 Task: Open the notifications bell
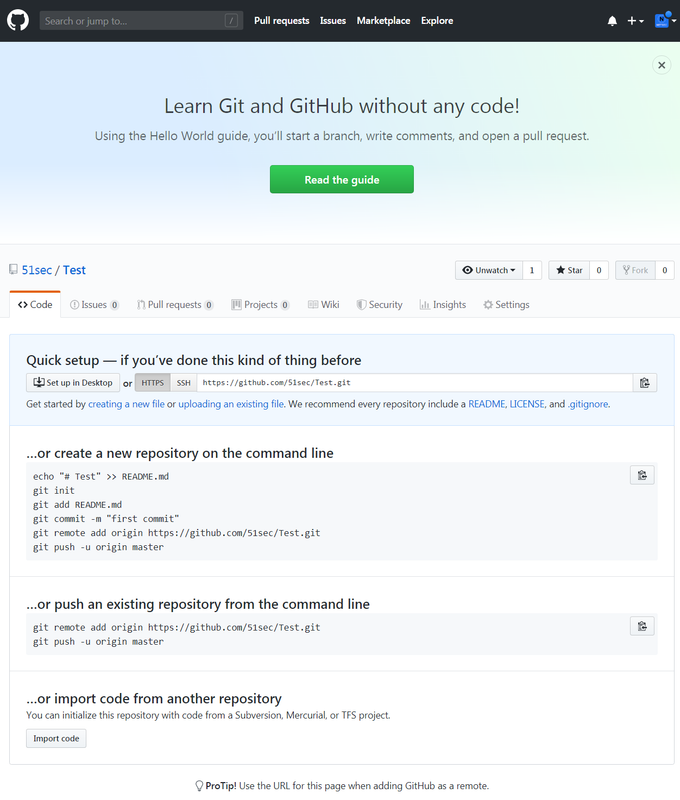pyautogui.click(x=612, y=21)
